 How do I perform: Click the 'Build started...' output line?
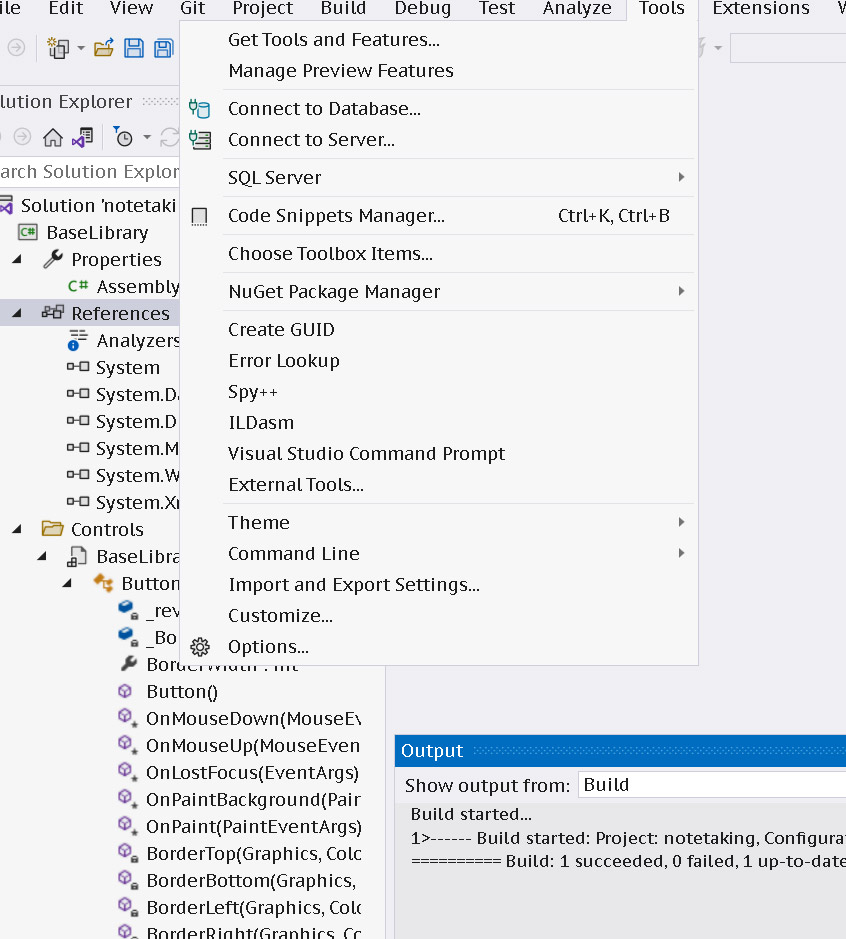(471, 814)
